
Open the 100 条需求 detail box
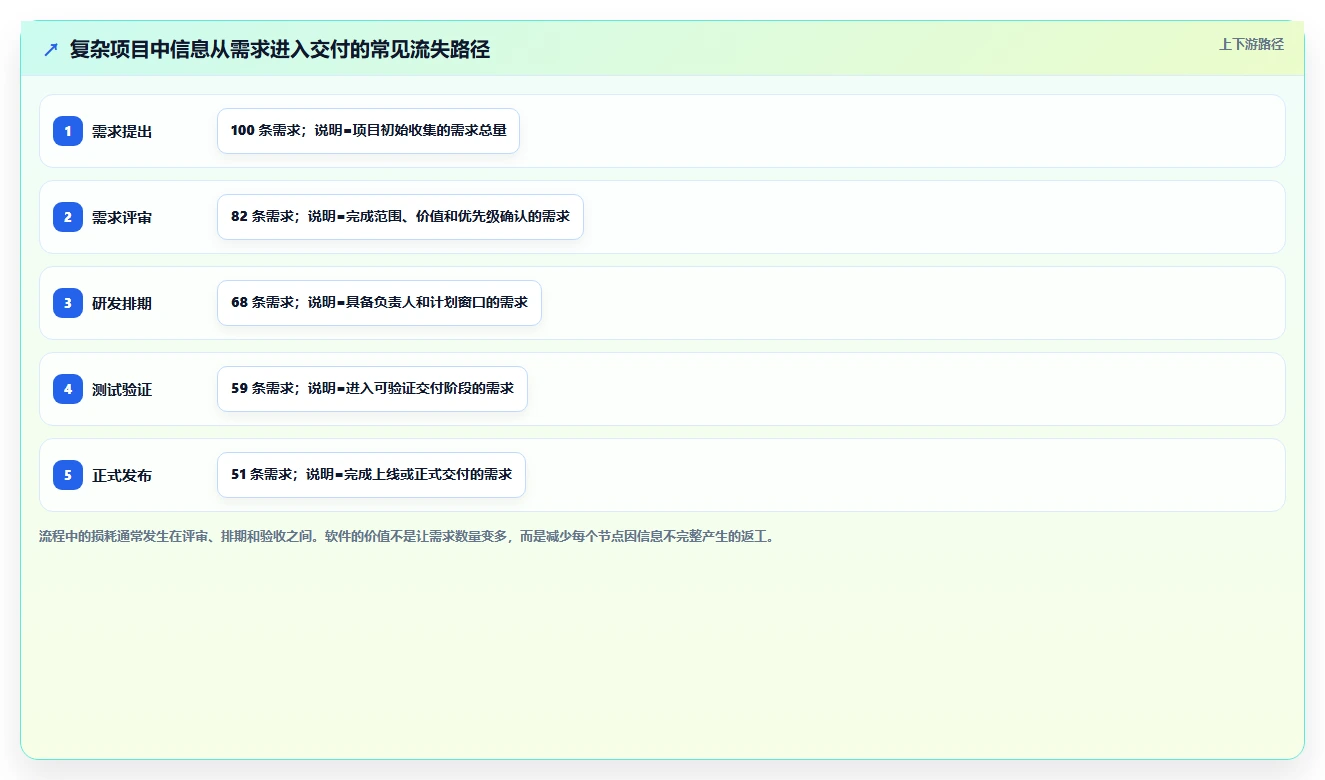[368, 131]
